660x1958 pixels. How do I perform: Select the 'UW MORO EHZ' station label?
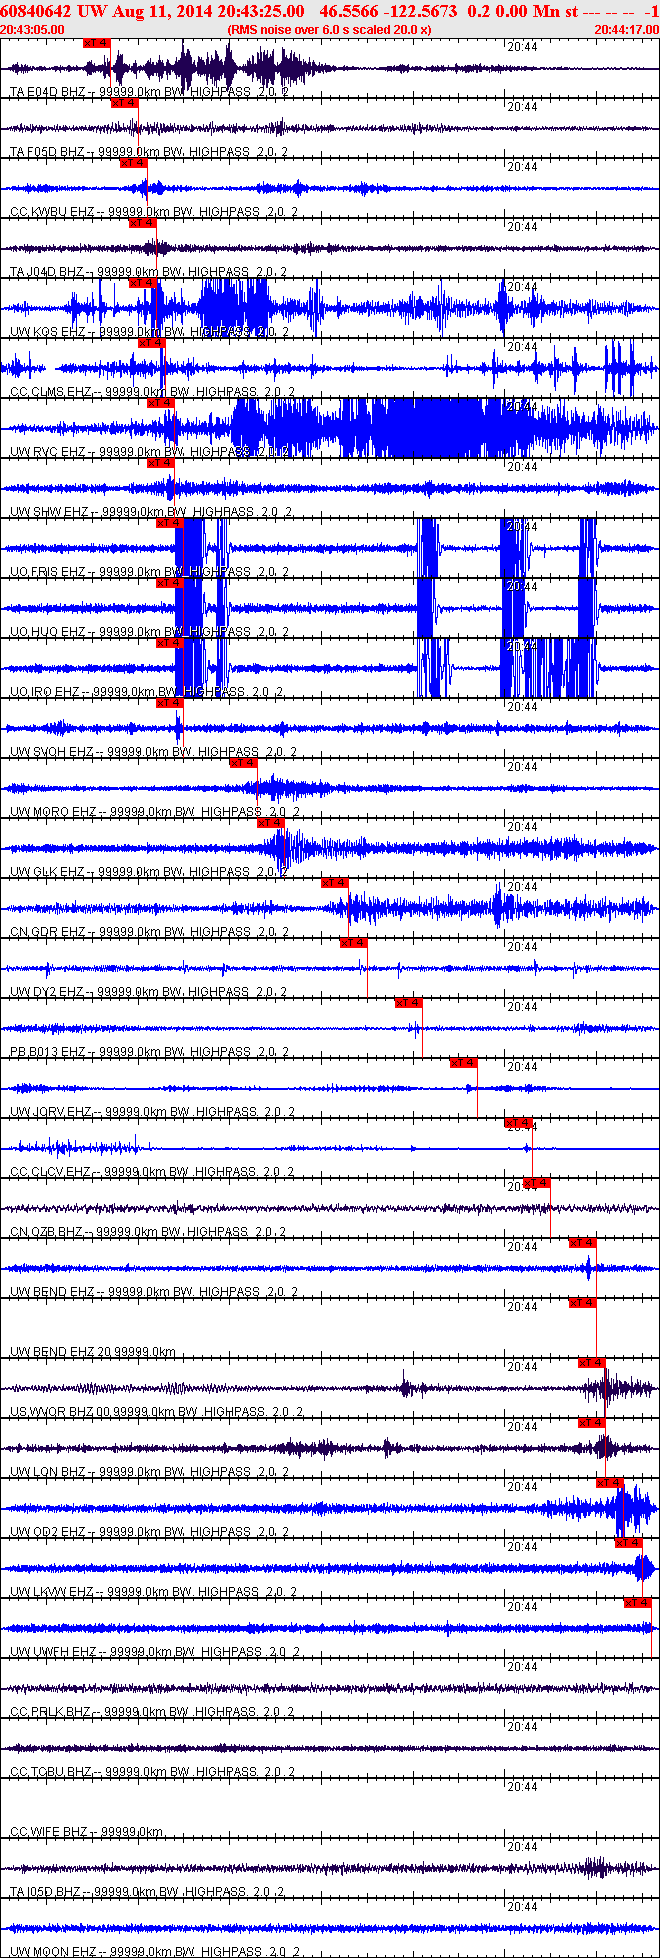pos(54,812)
